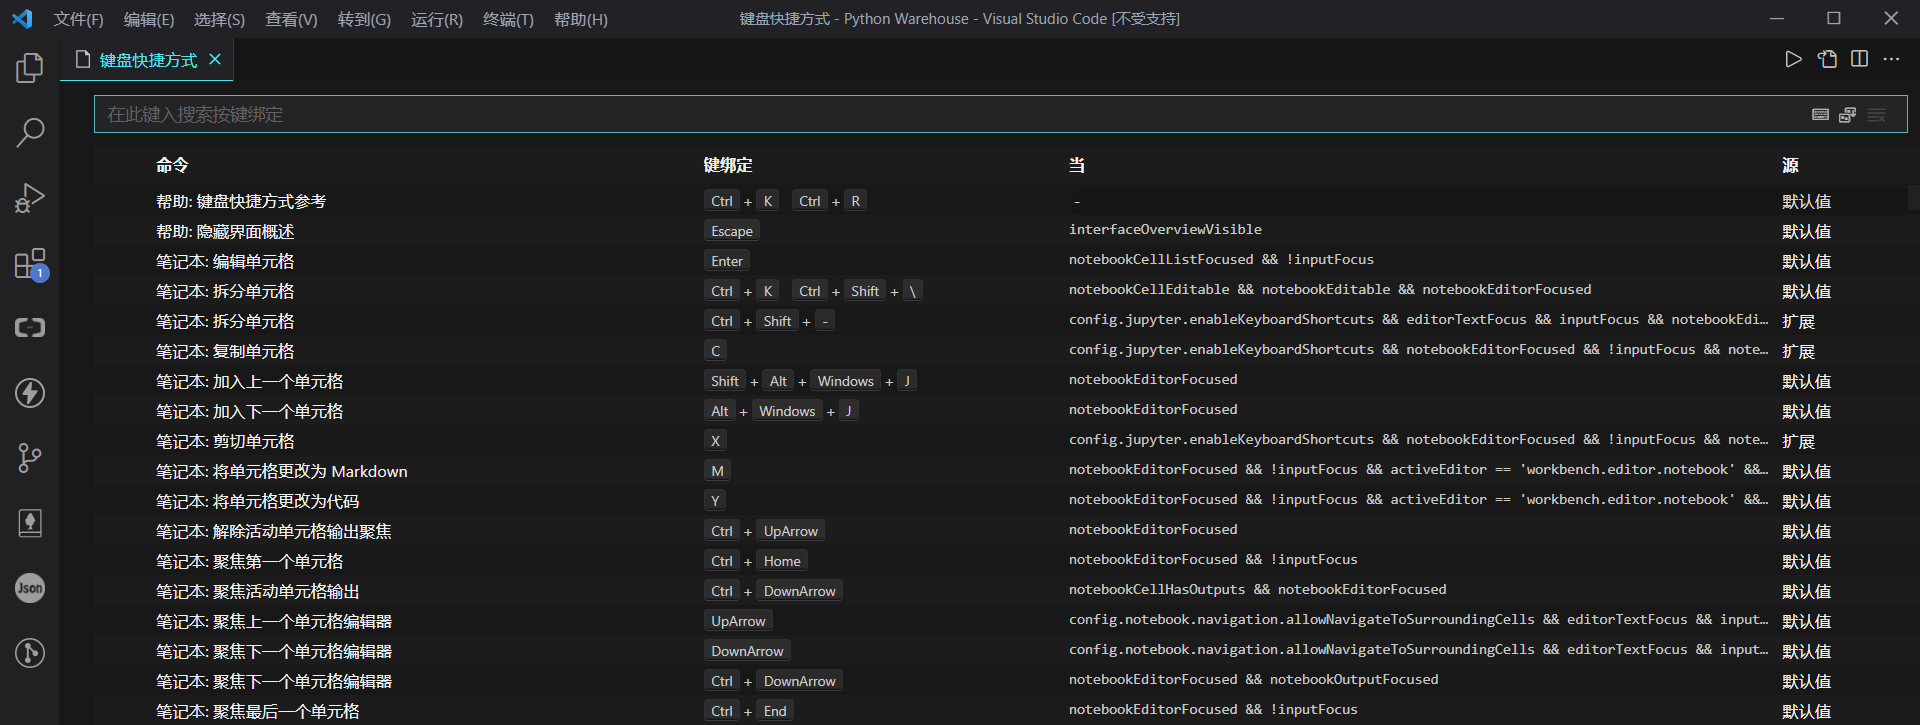Image resolution: width=1920 pixels, height=725 pixels.
Task: Click the 键绑定 column header
Action: click(728, 165)
